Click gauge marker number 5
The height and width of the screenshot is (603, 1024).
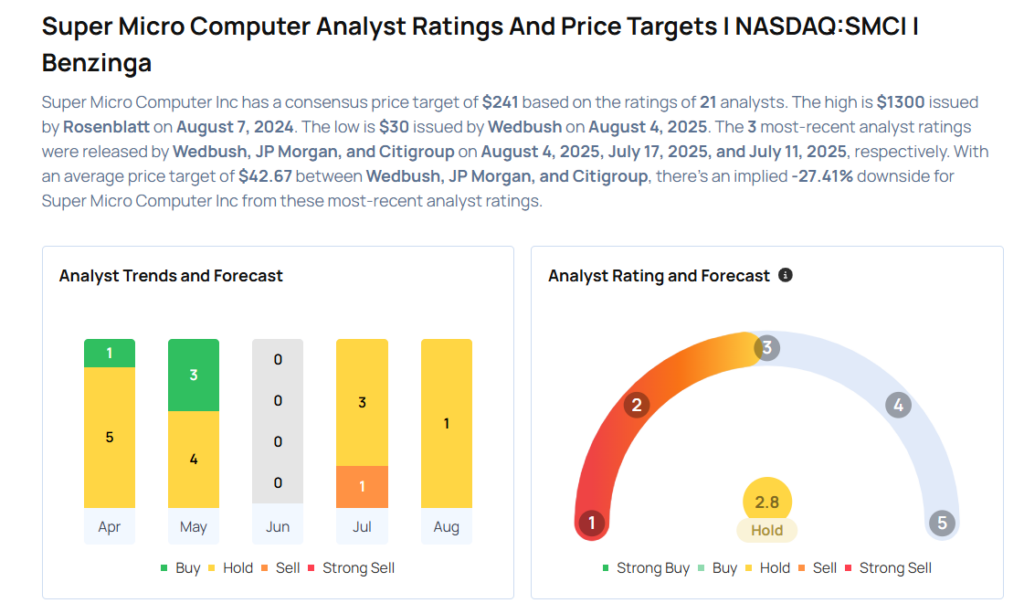[x=941, y=523]
